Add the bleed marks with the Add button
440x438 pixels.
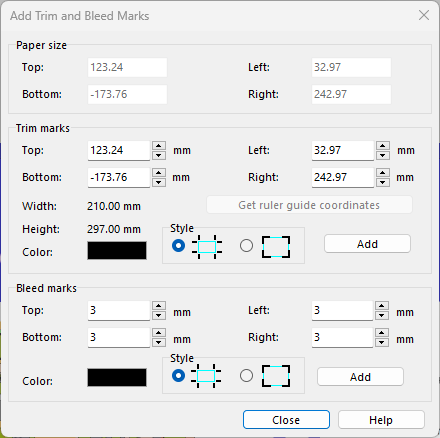pos(360,377)
